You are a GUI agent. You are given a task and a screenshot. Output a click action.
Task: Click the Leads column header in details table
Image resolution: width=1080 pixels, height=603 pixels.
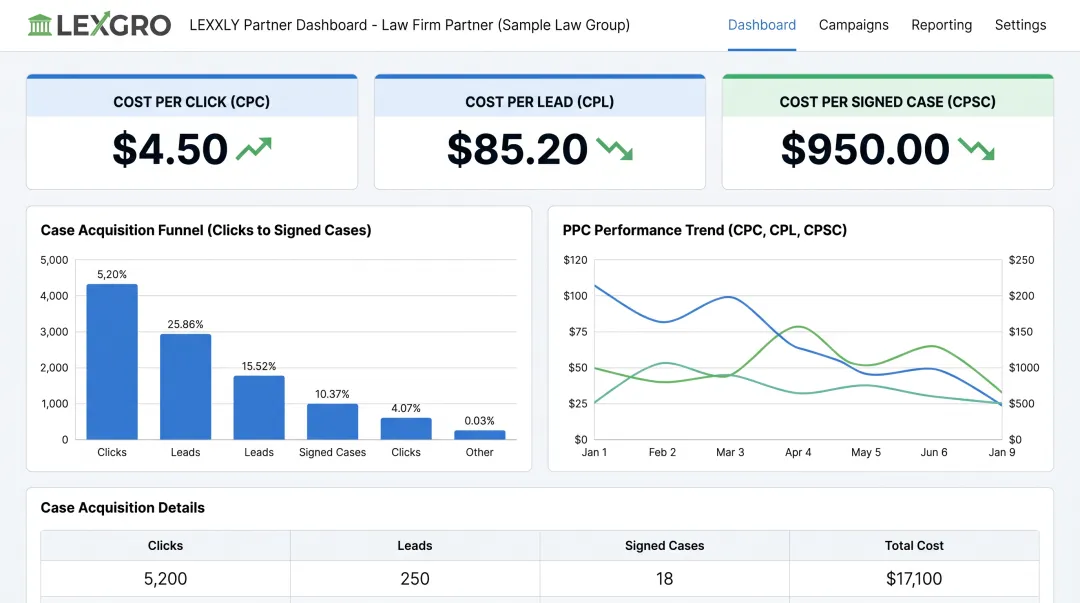pyautogui.click(x=415, y=546)
